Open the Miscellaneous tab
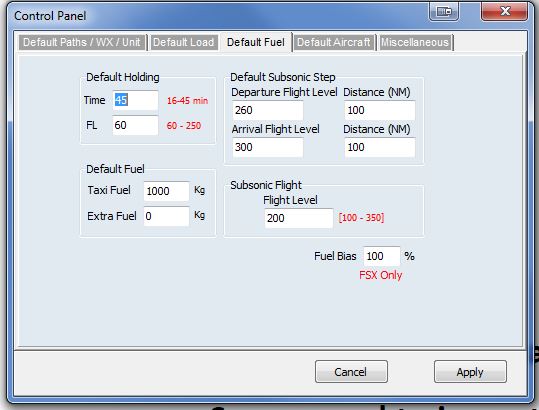The height and width of the screenshot is (410, 539). point(415,42)
